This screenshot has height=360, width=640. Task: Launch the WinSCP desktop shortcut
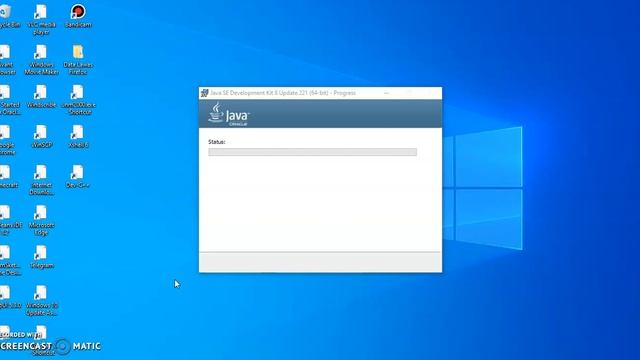[41, 136]
